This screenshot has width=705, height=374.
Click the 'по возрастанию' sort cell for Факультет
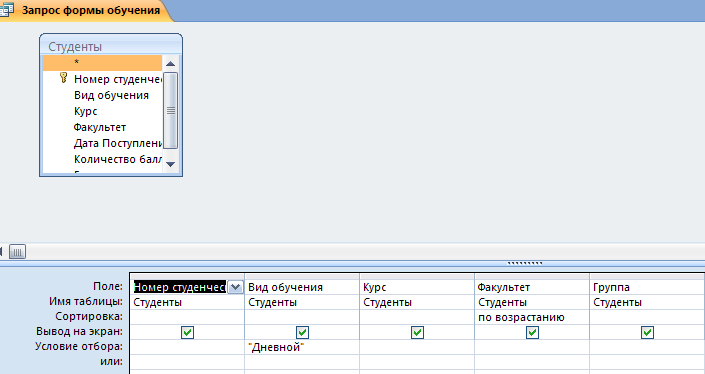click(532, 317)
